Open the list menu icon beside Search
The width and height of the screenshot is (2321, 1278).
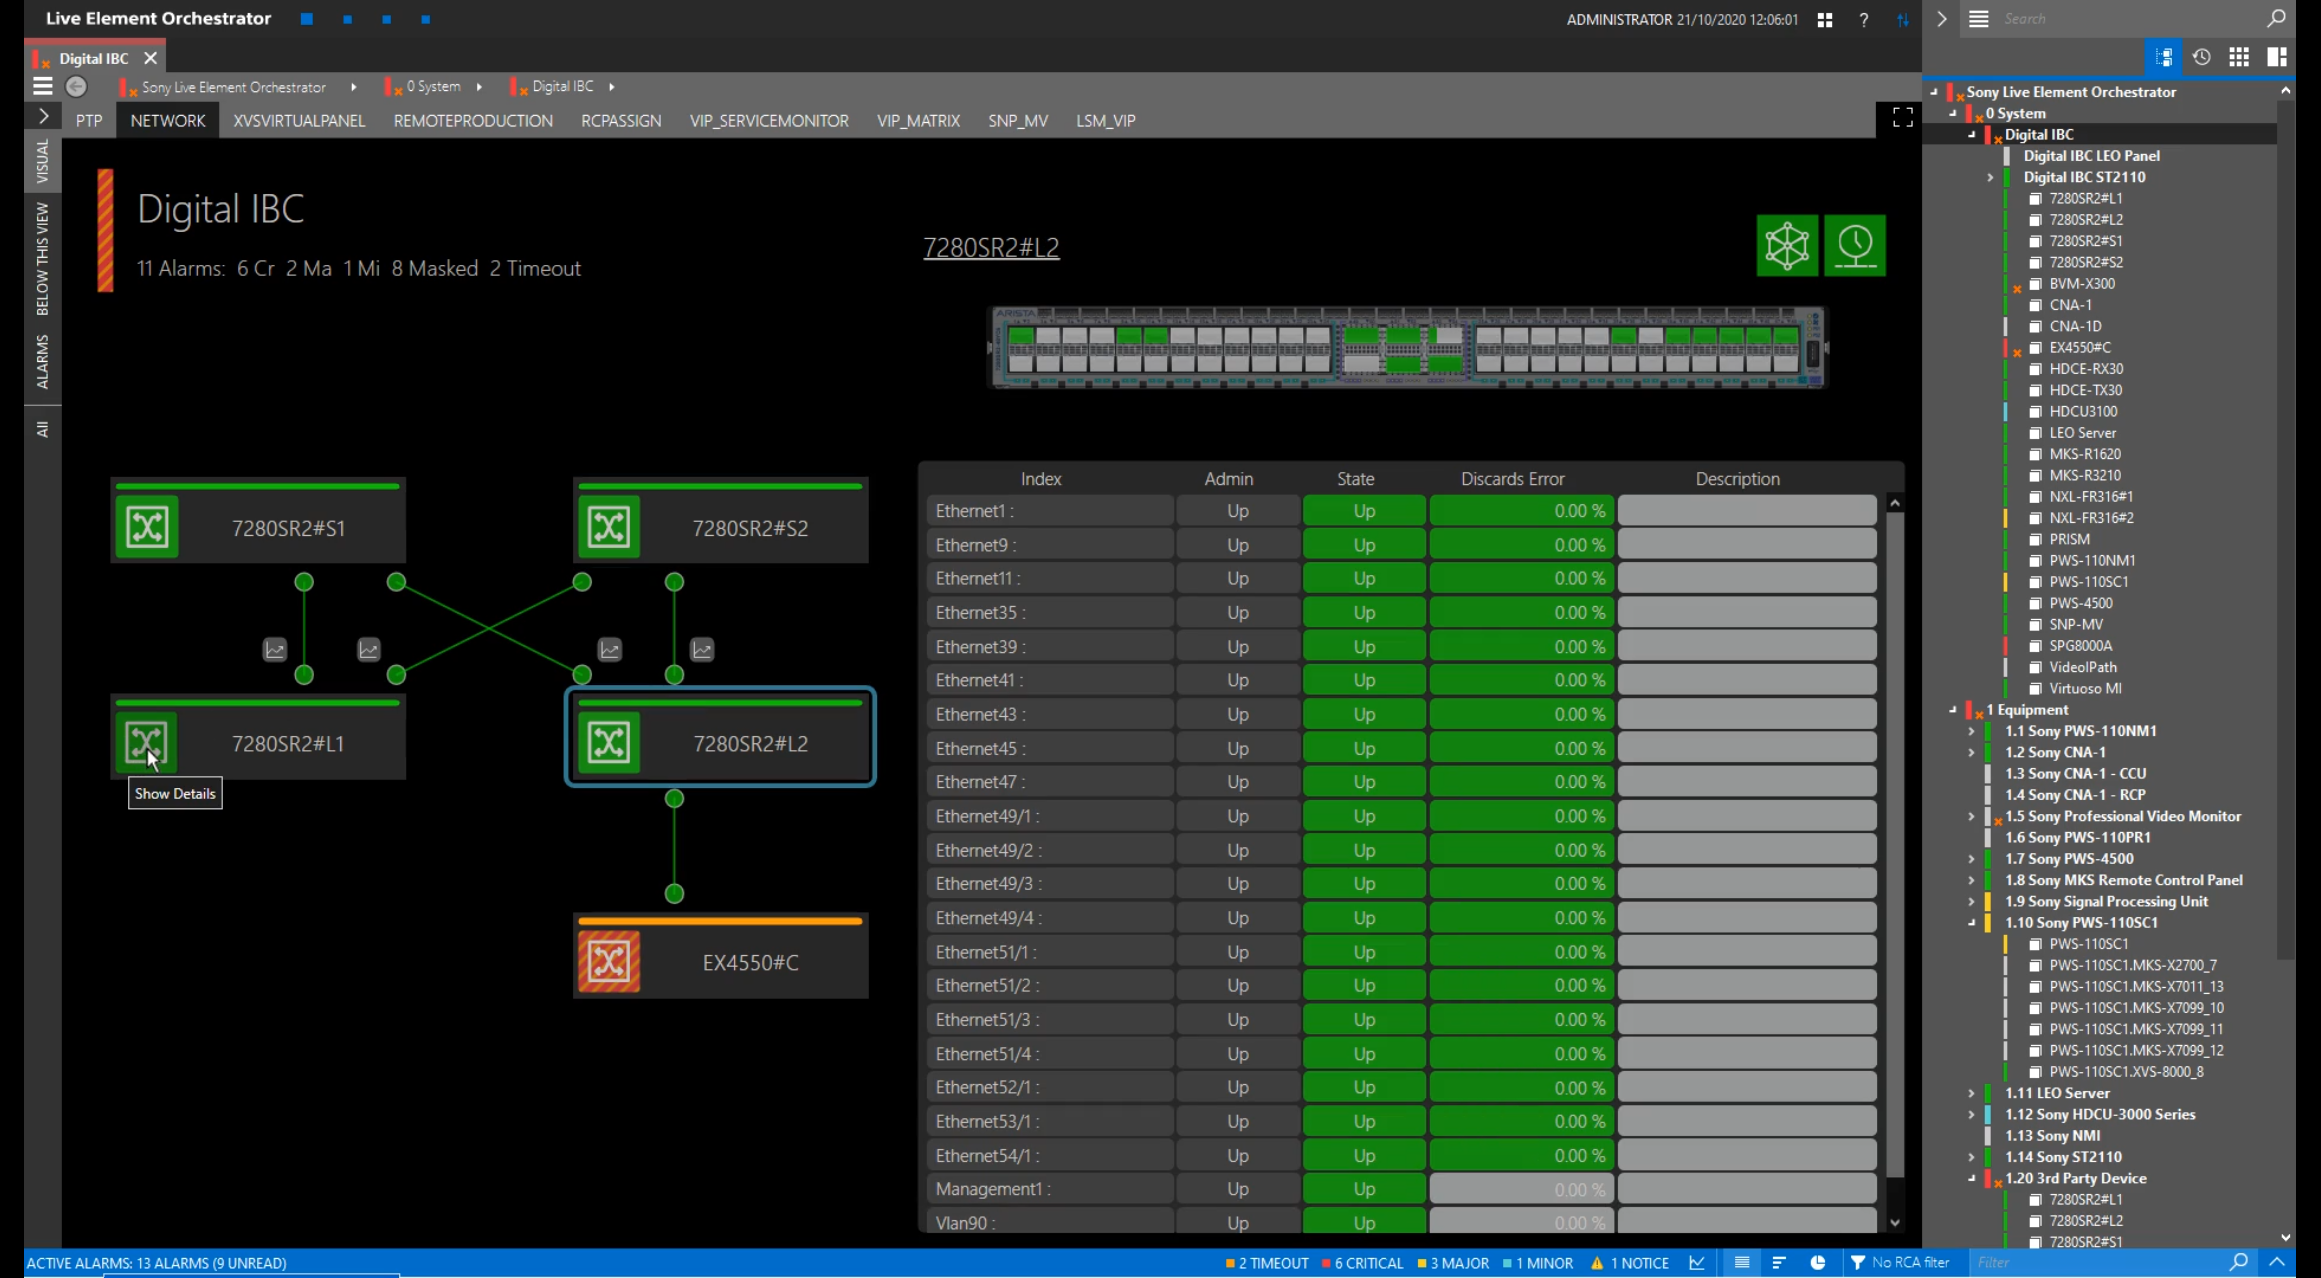(x=1979, y=19)
